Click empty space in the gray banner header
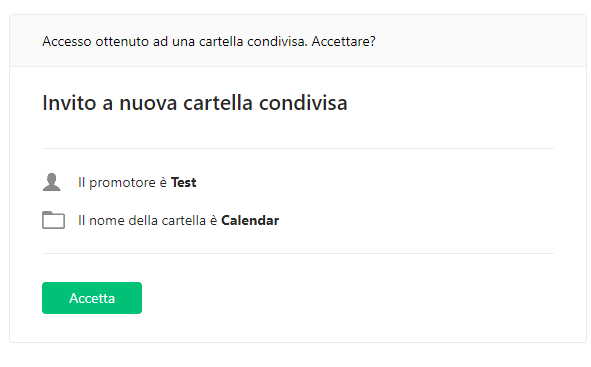591x367 pixels. click(479, 41)
